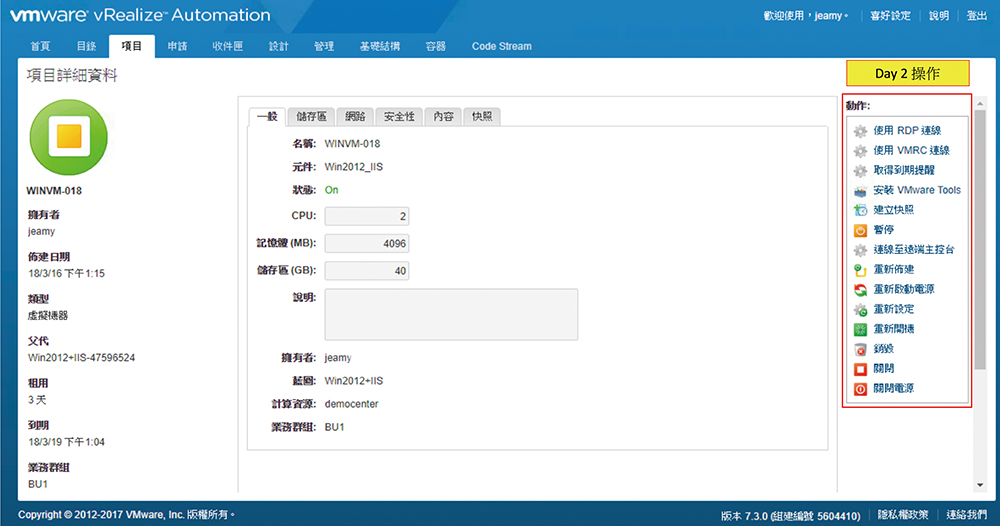Click the large green WINVM-018 machine icon

(69, 137)
